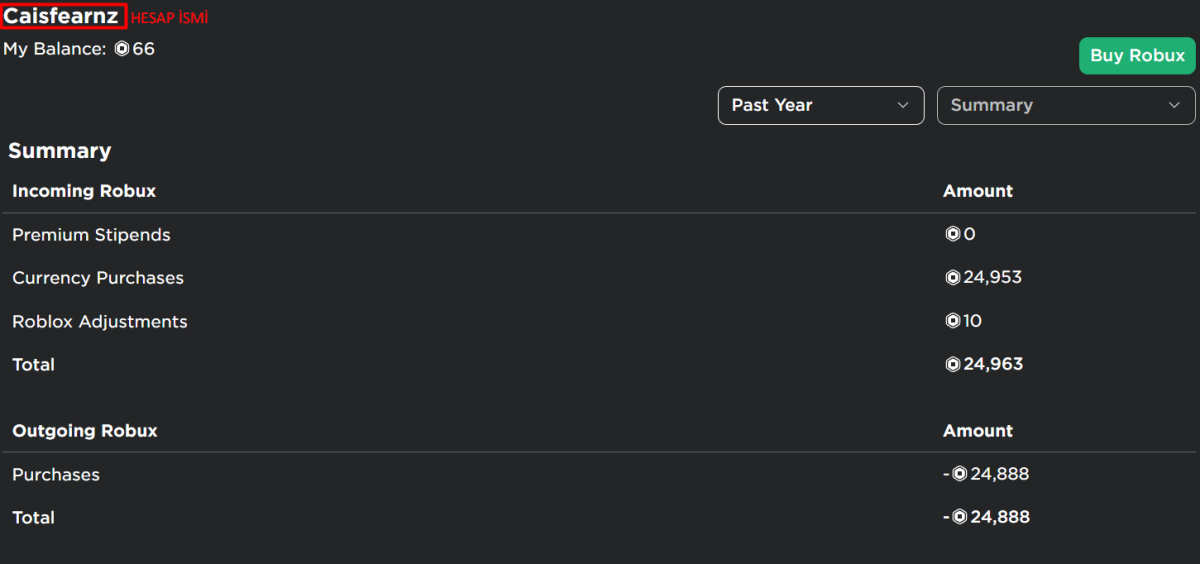Click the Robux icon in the Outgoing Total row
The height and width of the screenshot is (564, 1200).
(960, 517)
